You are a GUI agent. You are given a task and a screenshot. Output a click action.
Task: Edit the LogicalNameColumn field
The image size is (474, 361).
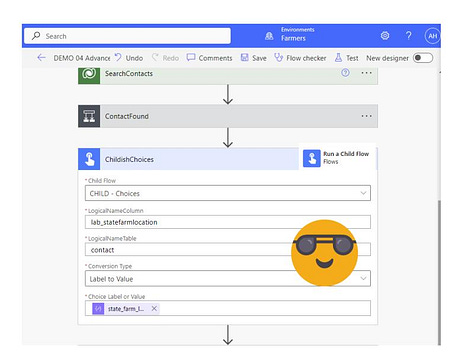228,222
